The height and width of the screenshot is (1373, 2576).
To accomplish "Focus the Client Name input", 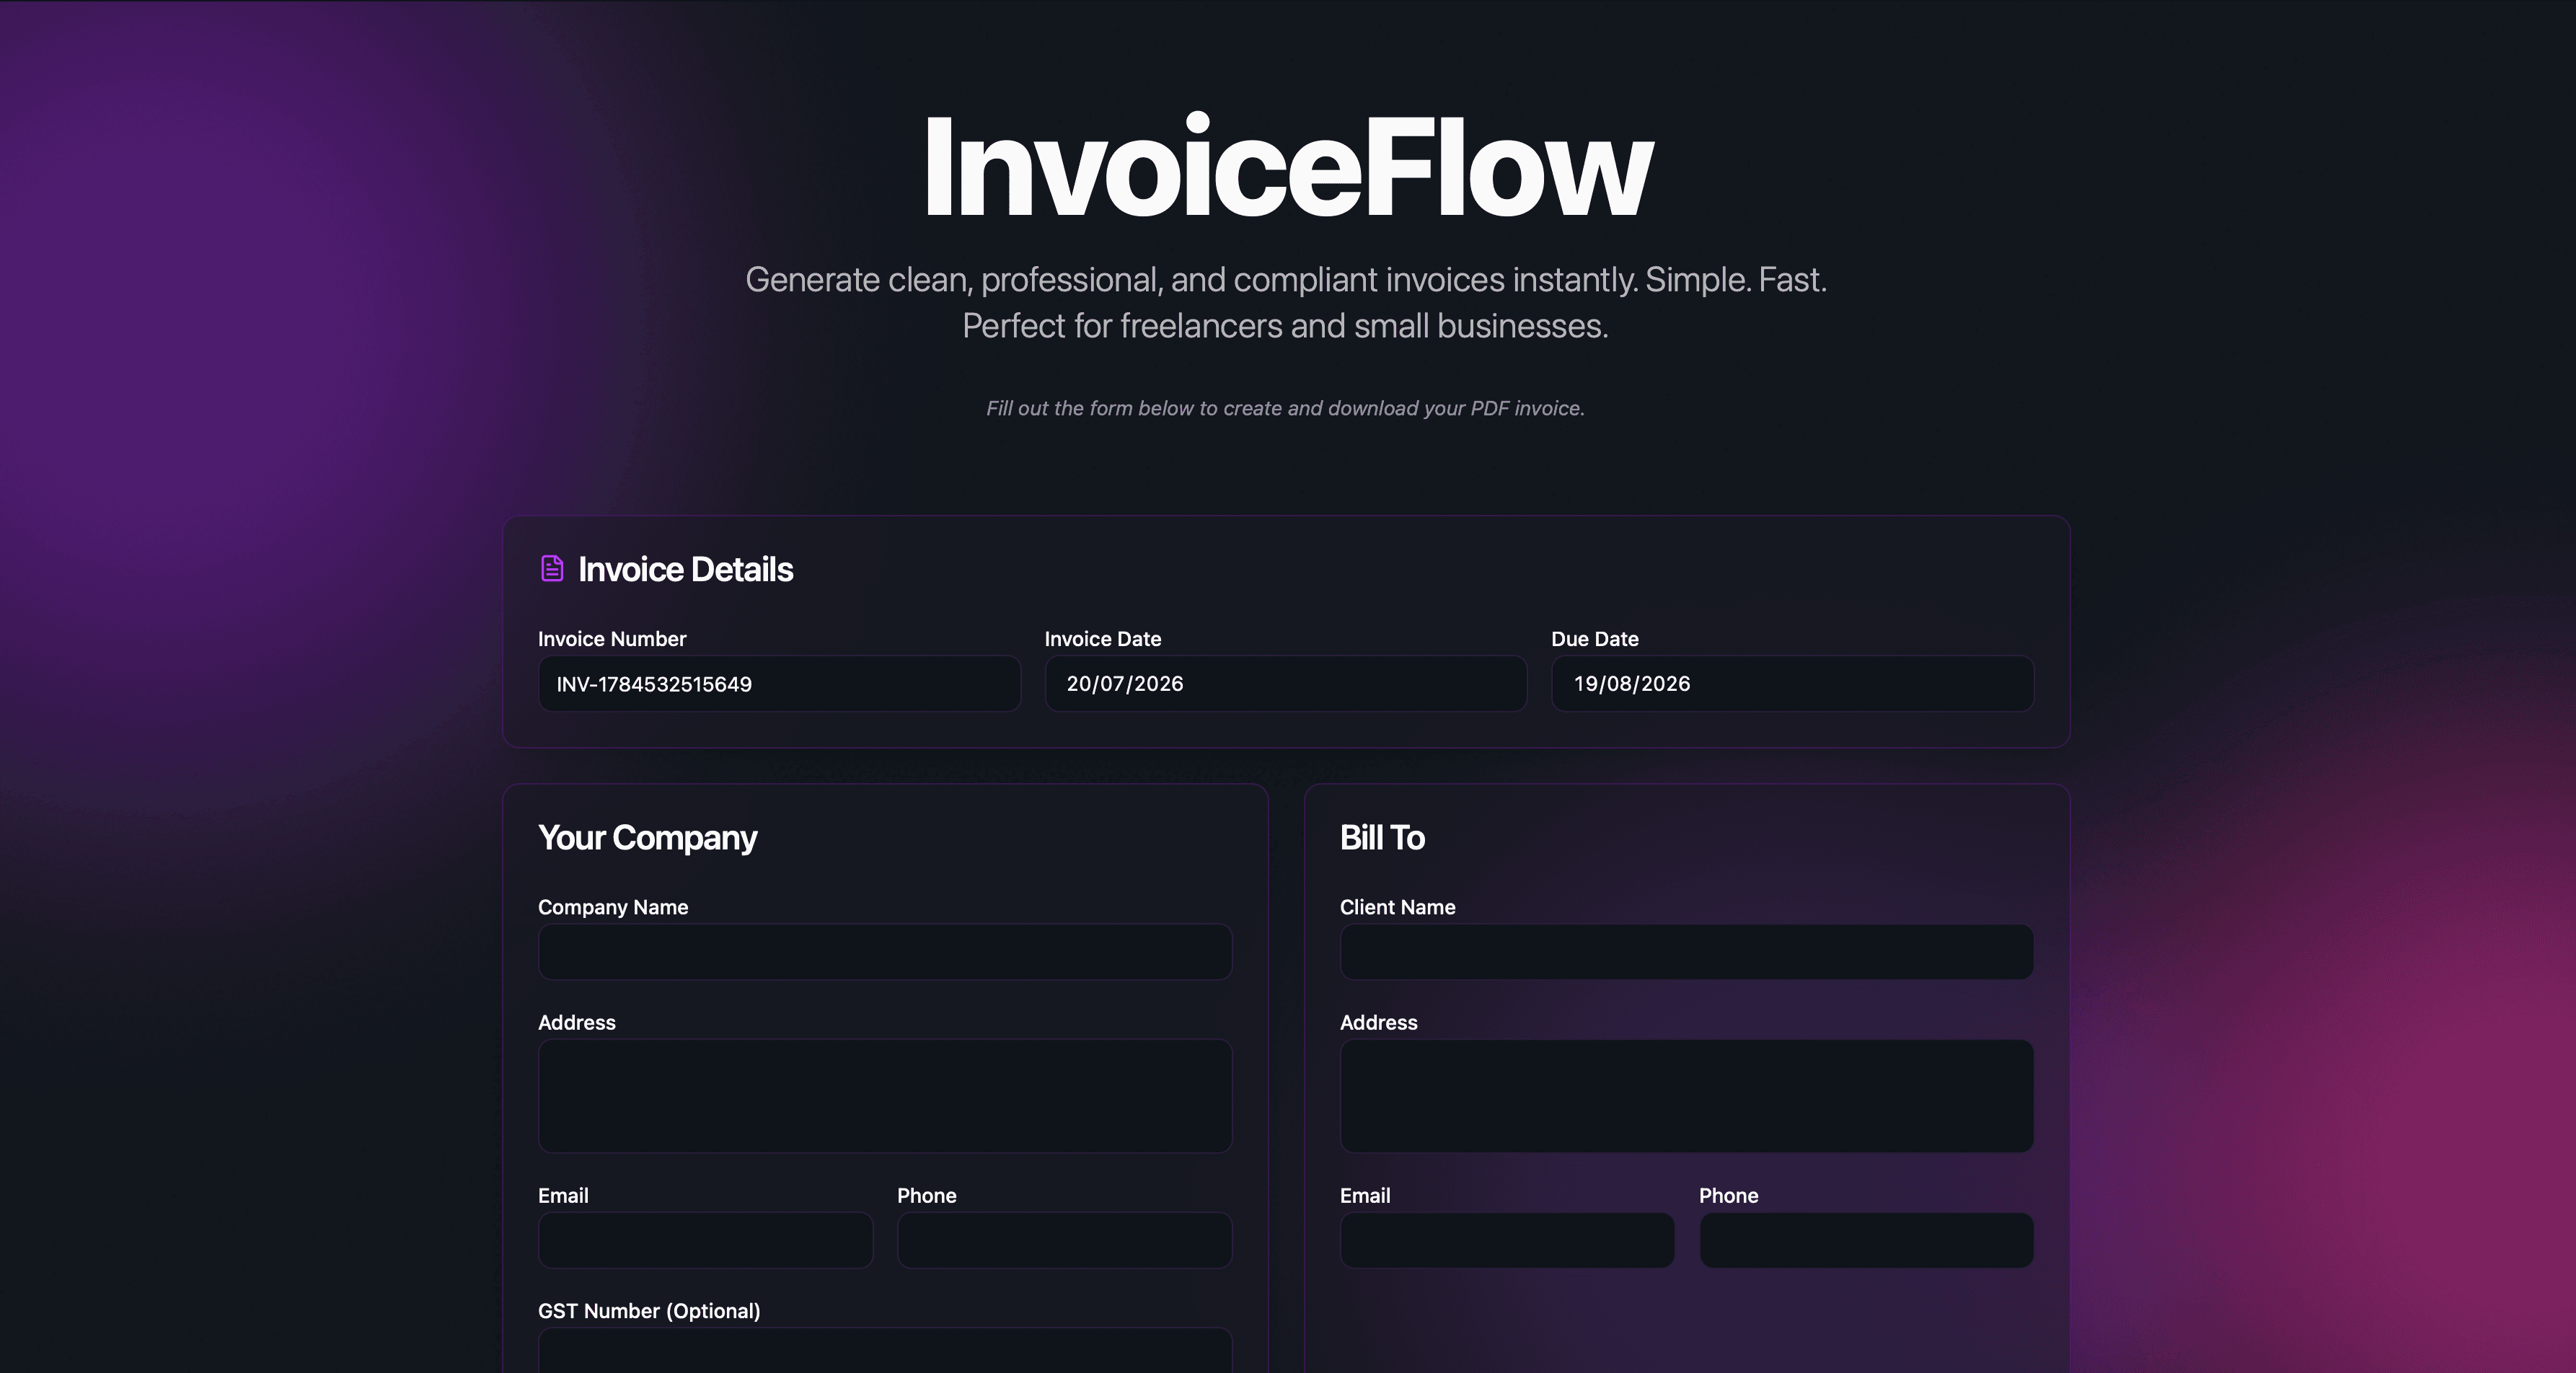I will [x=1686, y=952].
